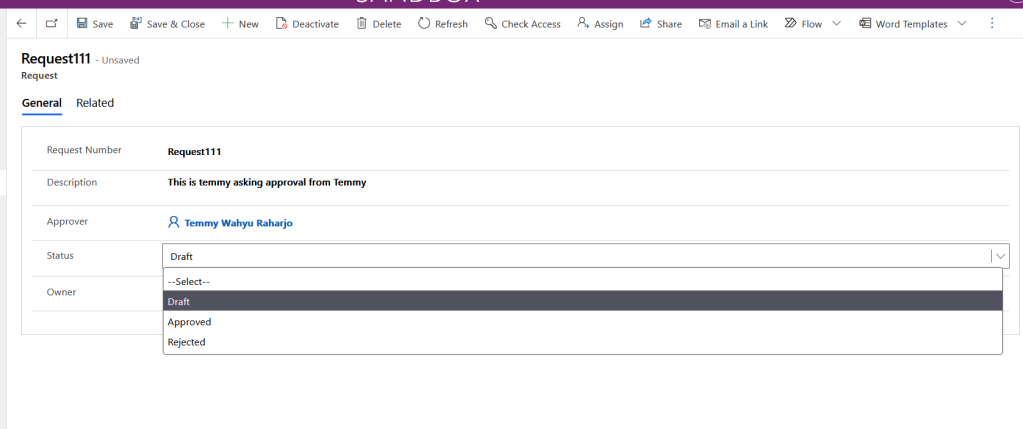Create a New record
The width and height of the screenshot is (1023, 429).
[240, 23]
